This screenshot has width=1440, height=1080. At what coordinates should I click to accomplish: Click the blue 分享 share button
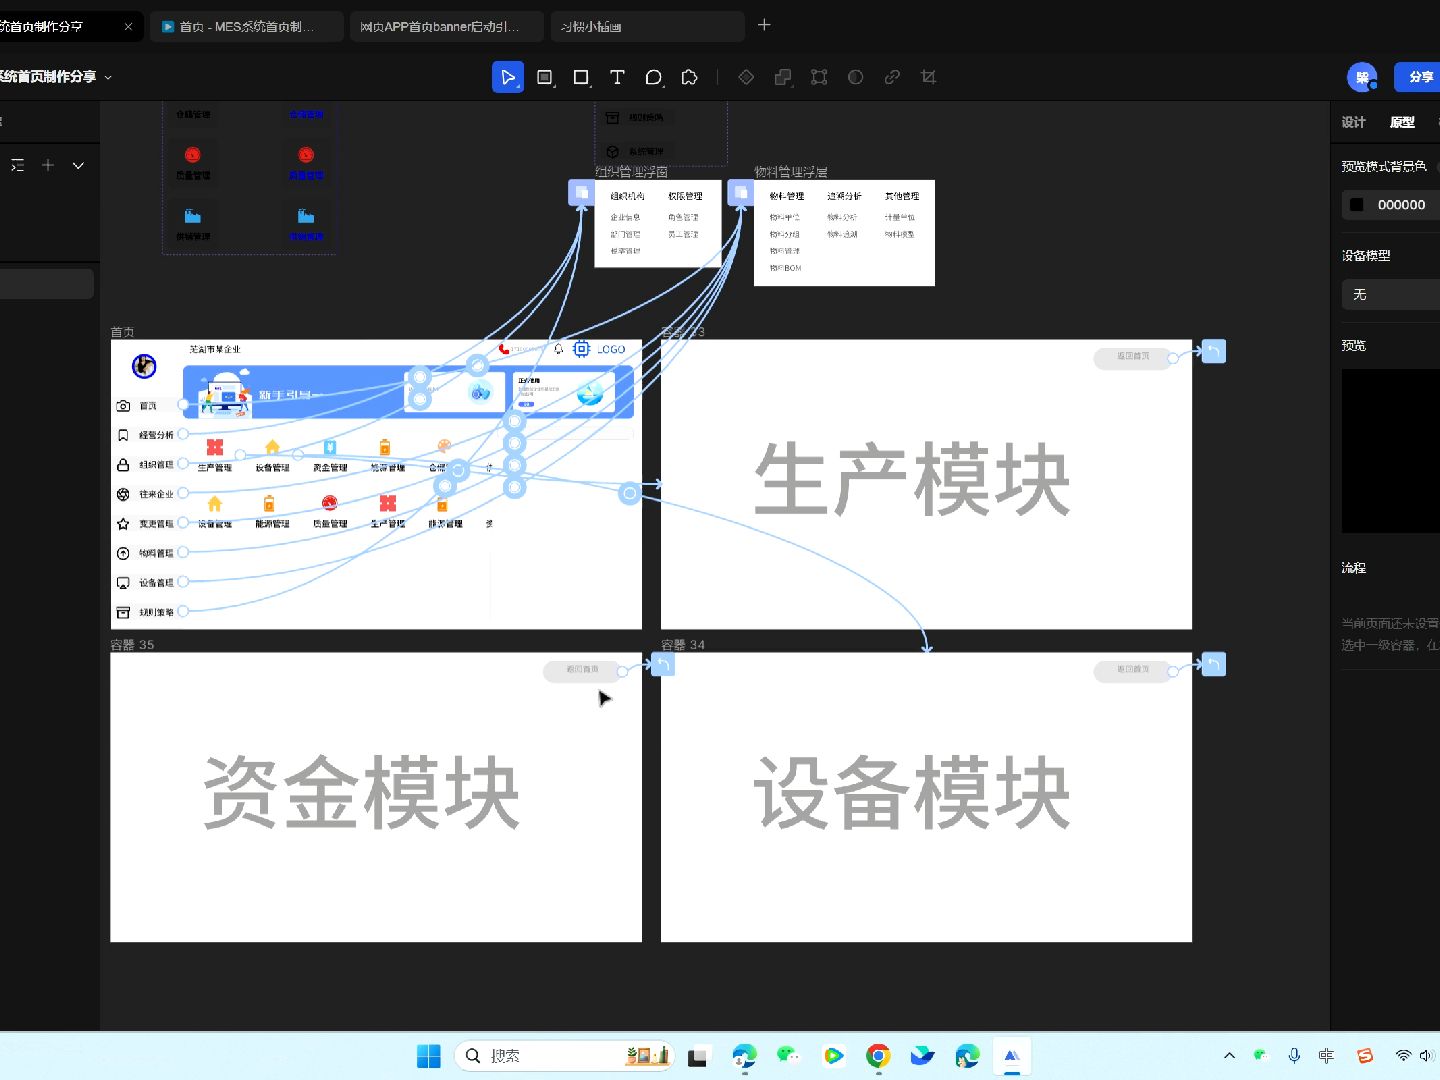[x=1418, y=77]
